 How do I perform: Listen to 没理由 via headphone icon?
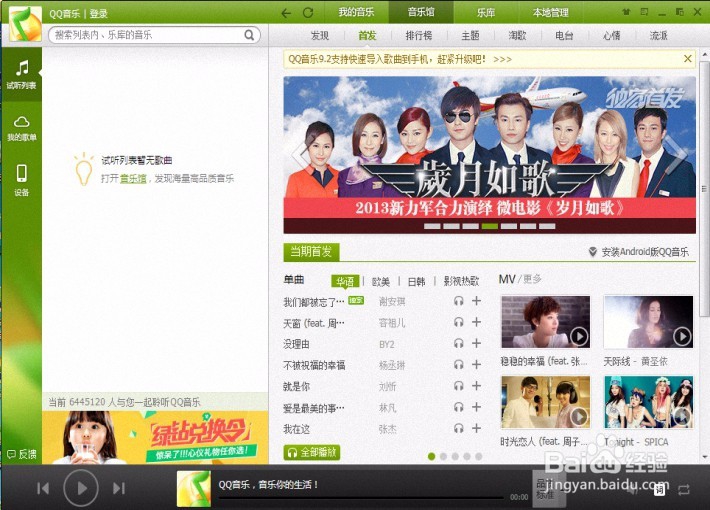tap(459, 343)
